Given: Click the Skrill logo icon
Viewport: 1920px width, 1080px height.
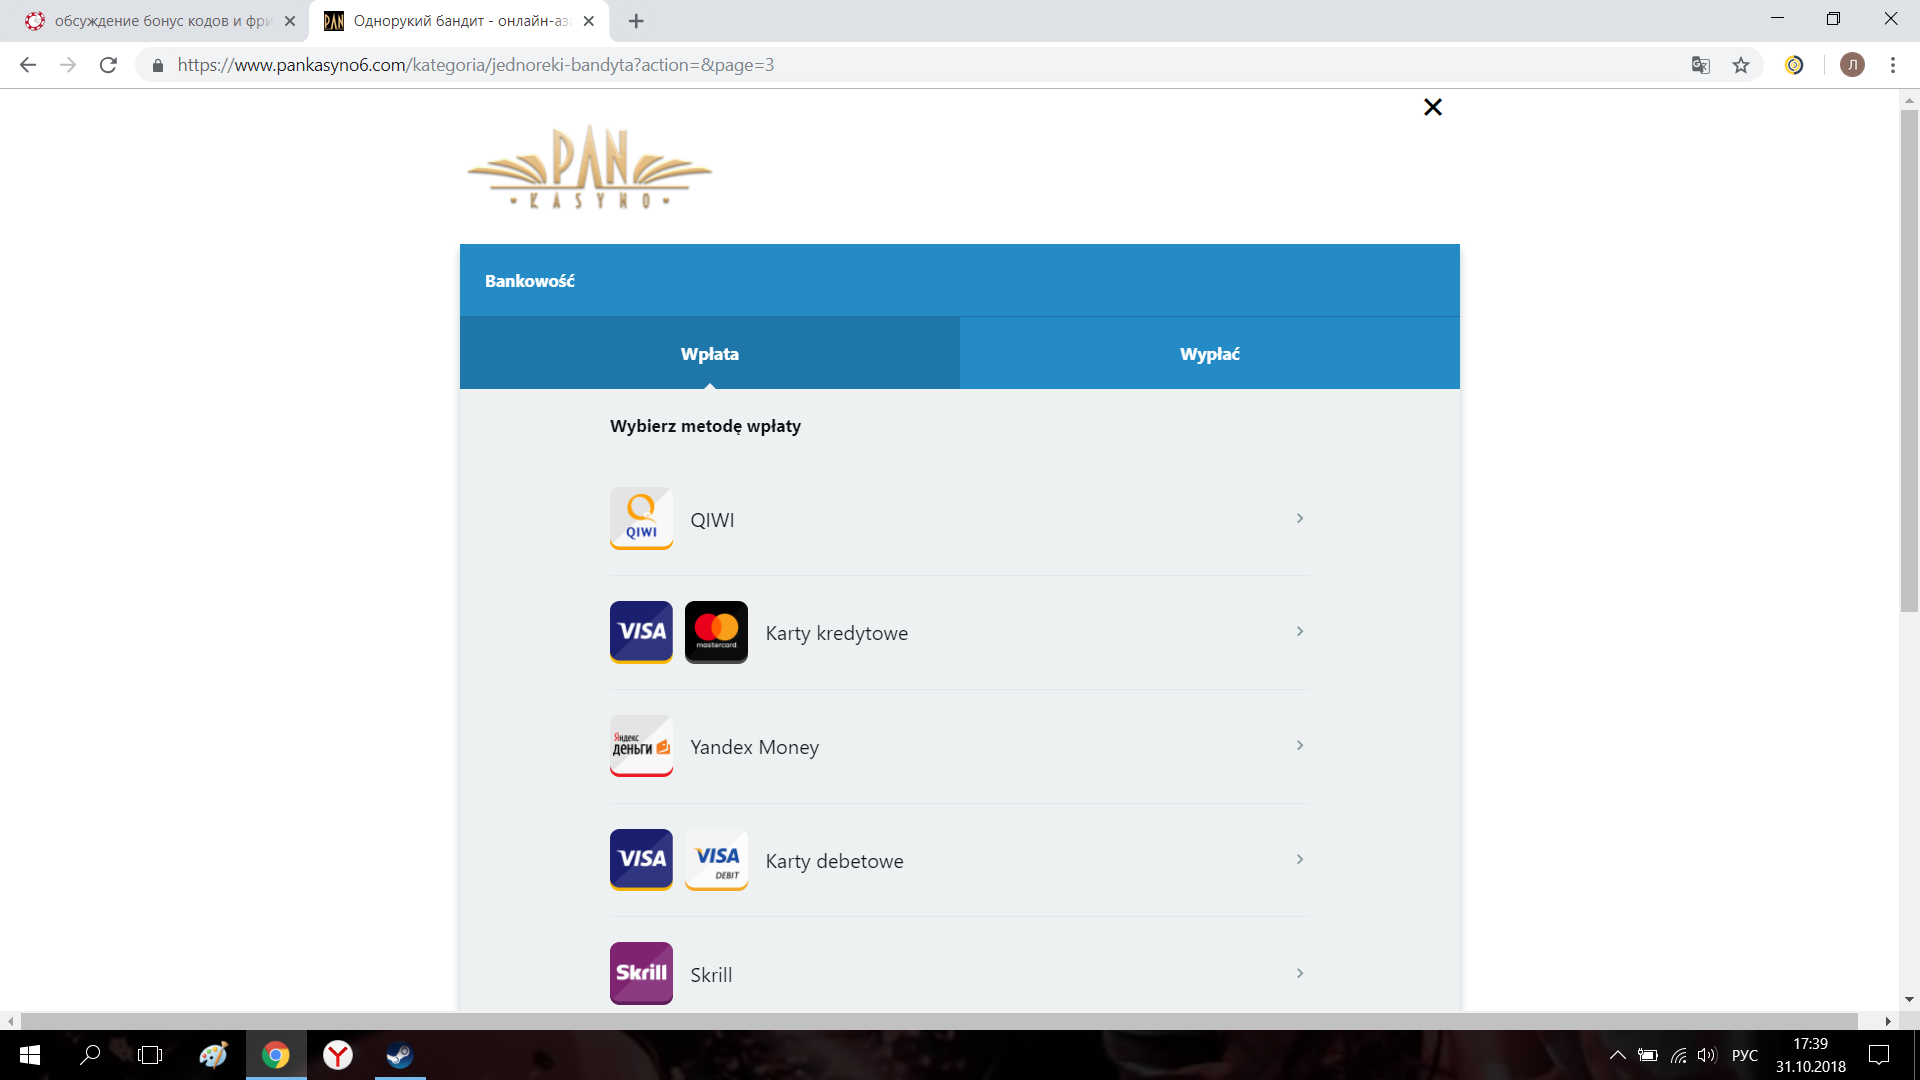Looking at the screenshot, I should 641,972.
